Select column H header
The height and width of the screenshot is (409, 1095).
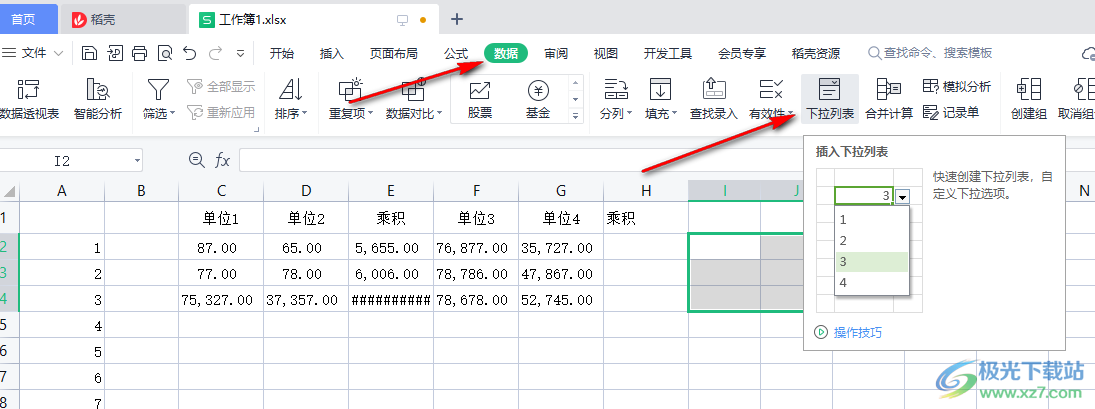pos(646,191)
